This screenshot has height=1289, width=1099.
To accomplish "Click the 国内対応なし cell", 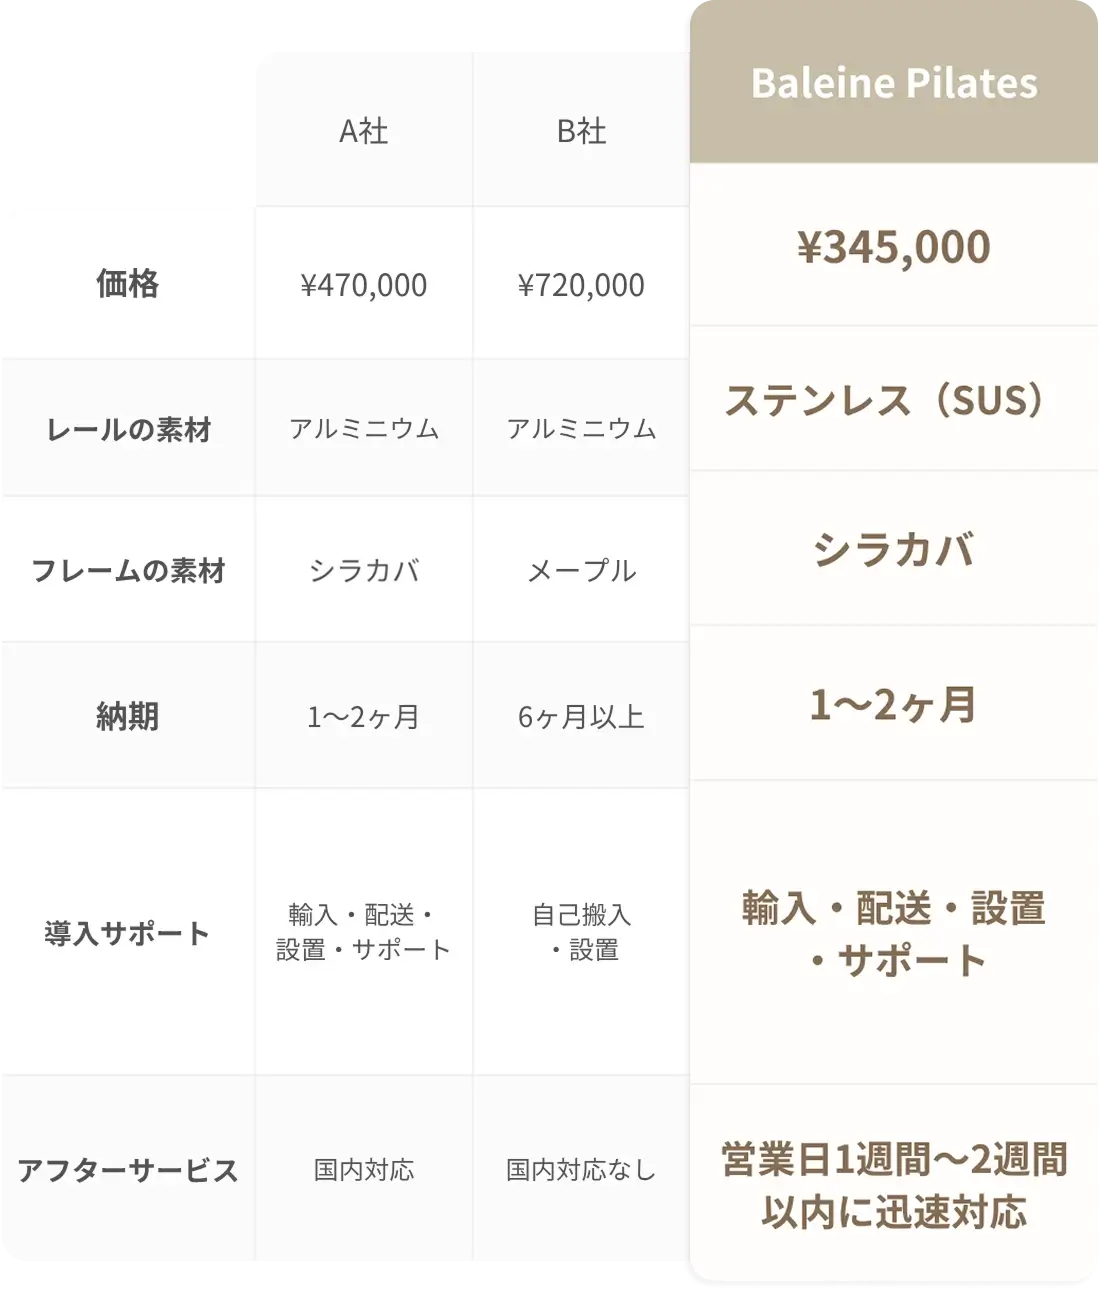I will pos(581,1169).
